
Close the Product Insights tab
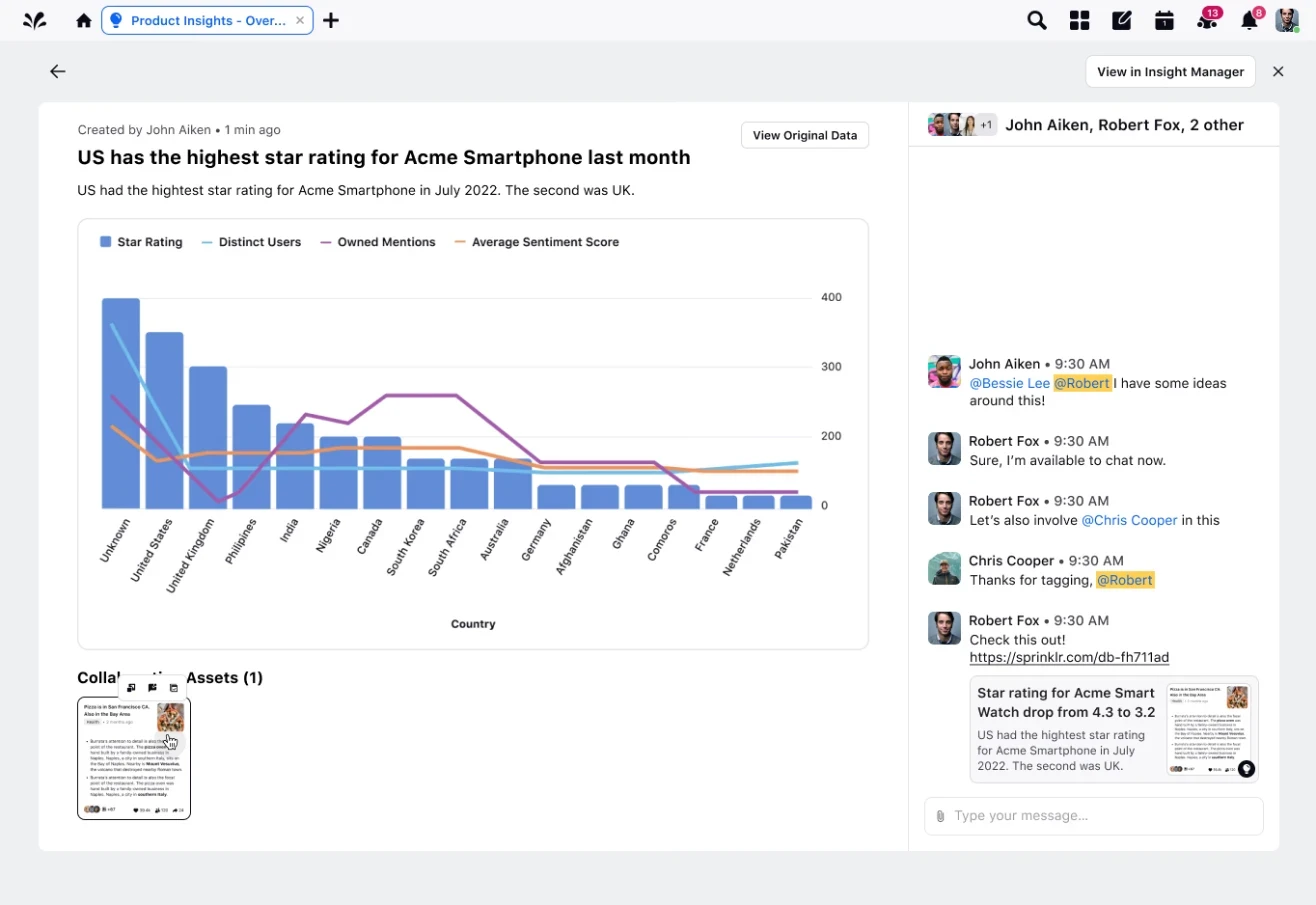tap(300, 20)
